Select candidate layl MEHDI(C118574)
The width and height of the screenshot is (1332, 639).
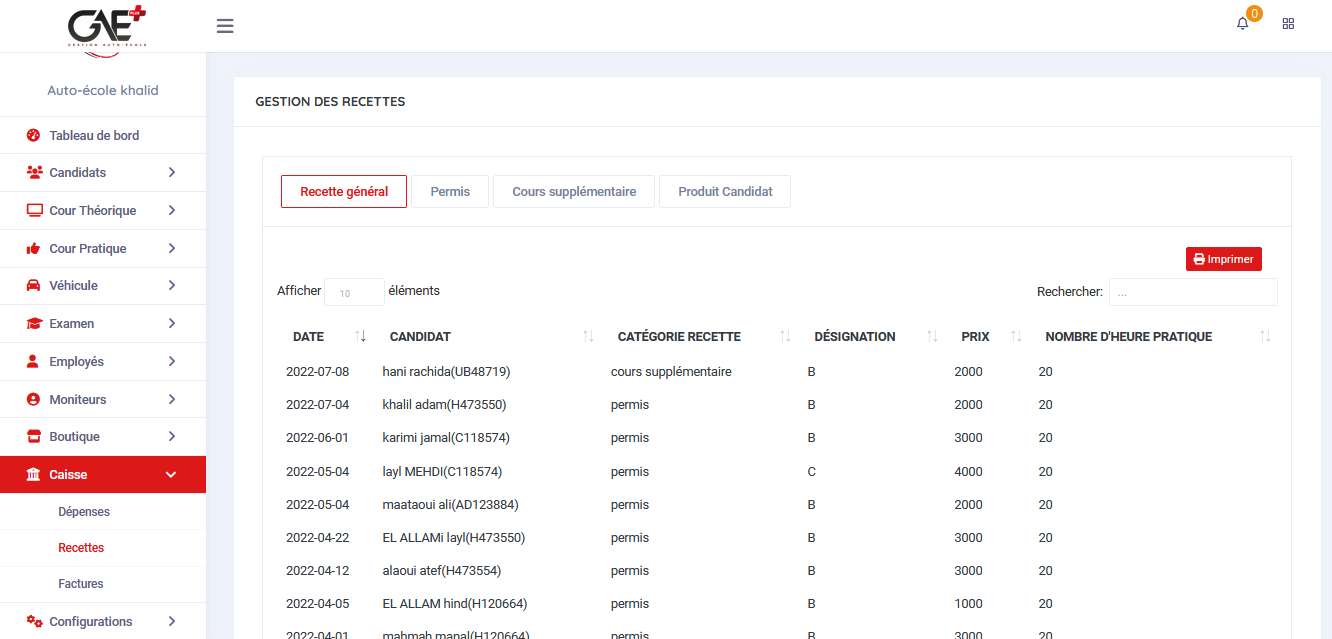442,471
